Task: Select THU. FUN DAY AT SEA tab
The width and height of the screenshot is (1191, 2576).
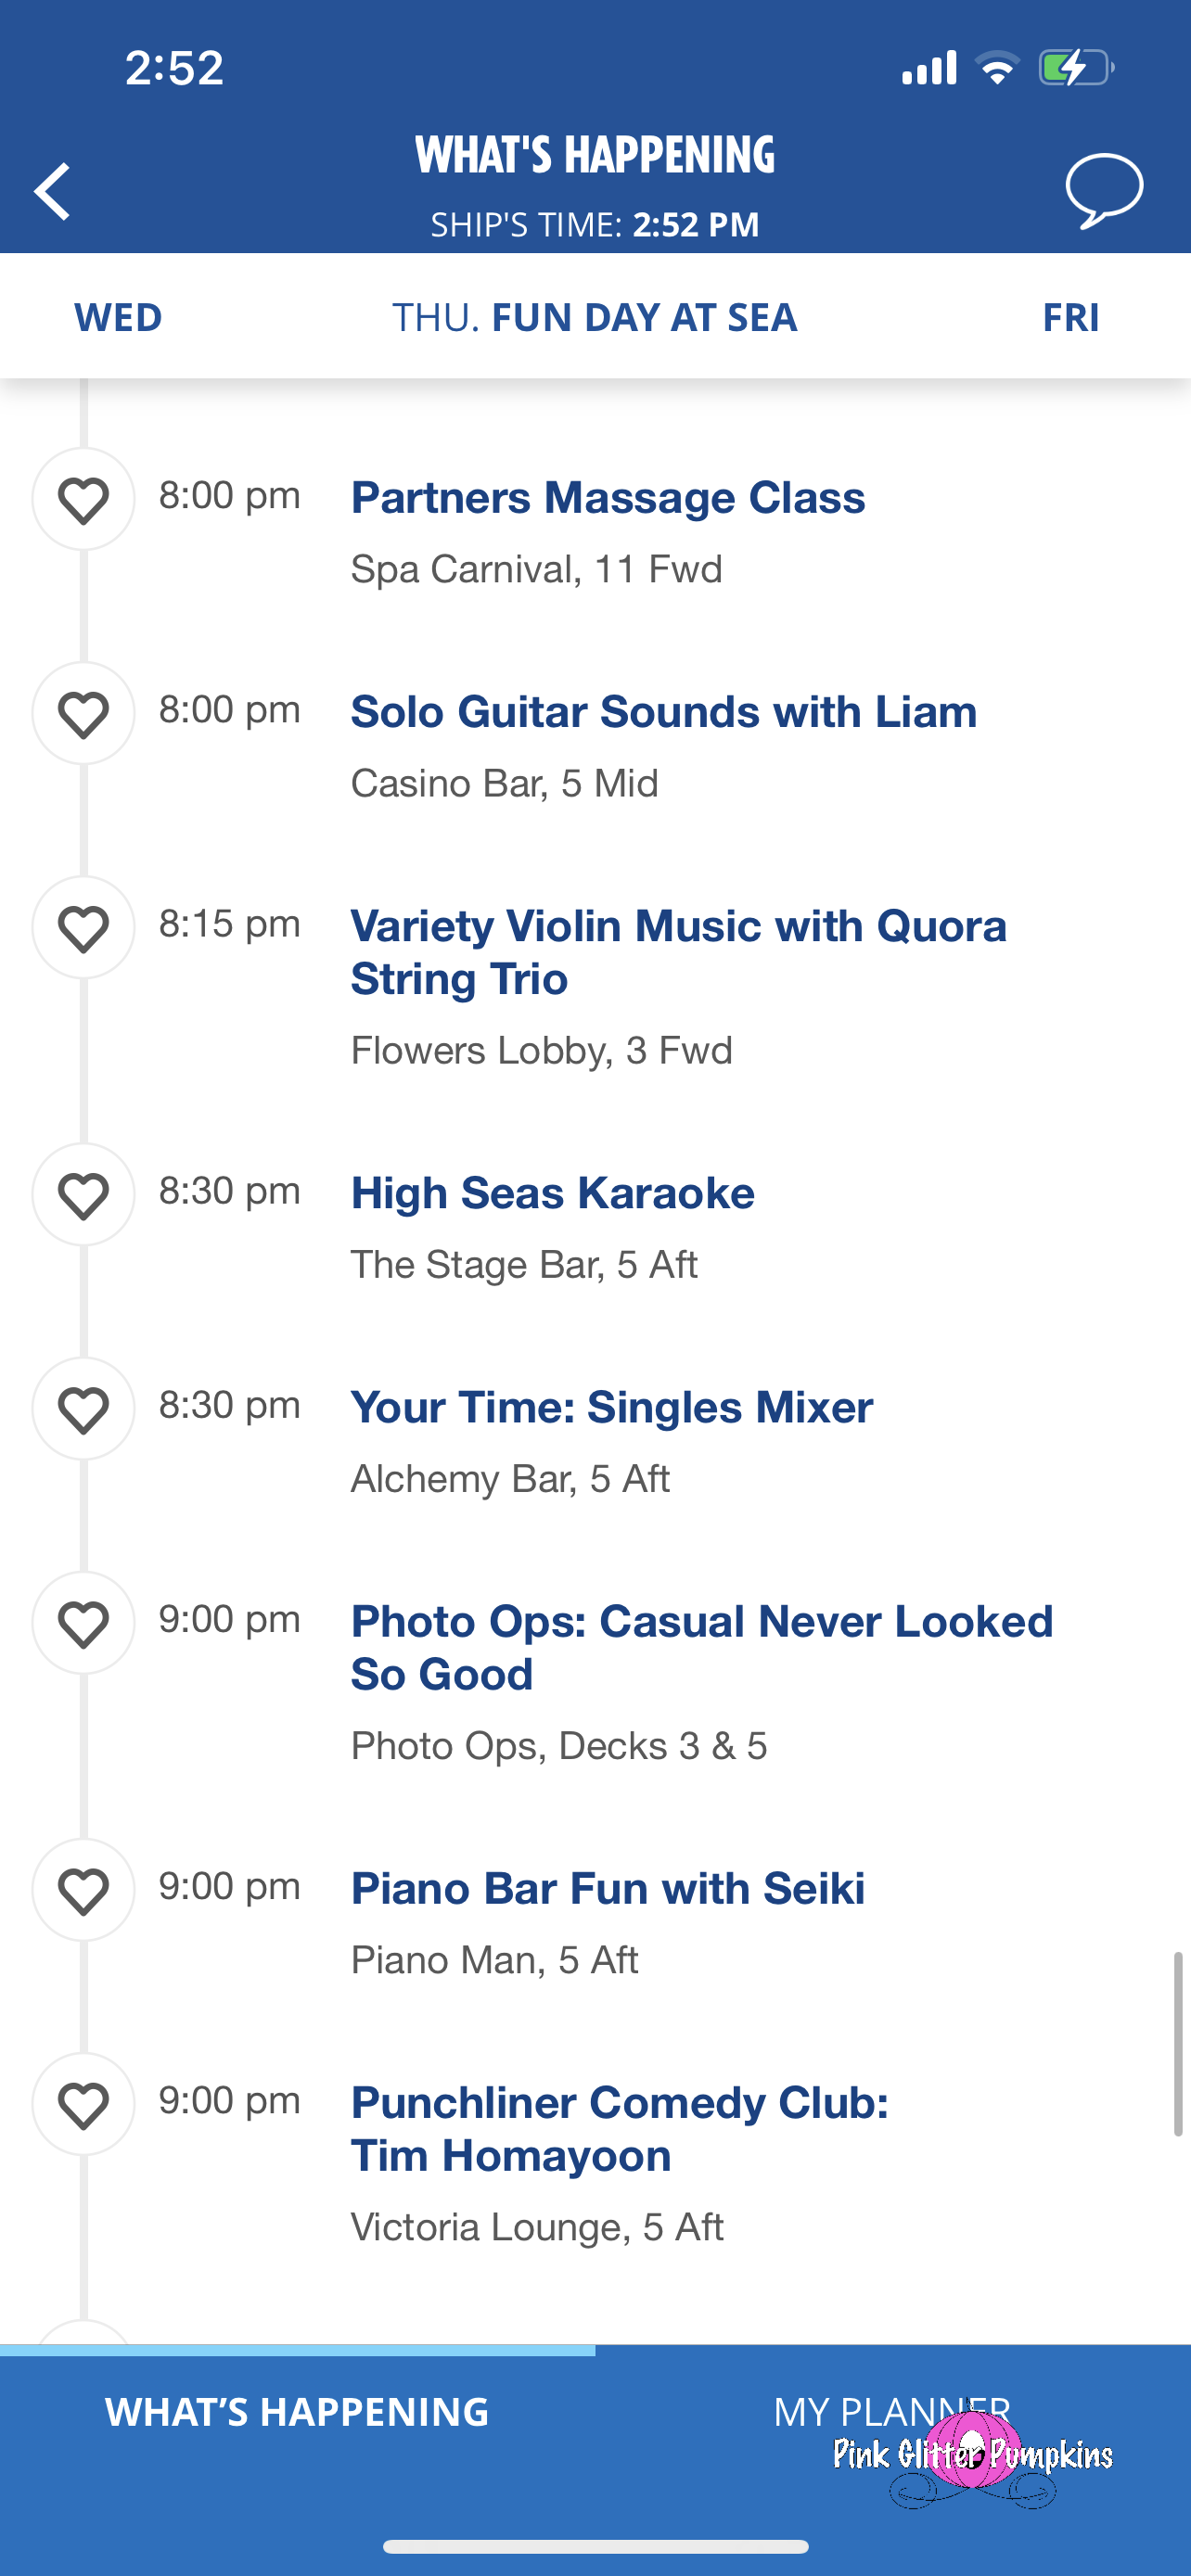Action: coord(595,317)
